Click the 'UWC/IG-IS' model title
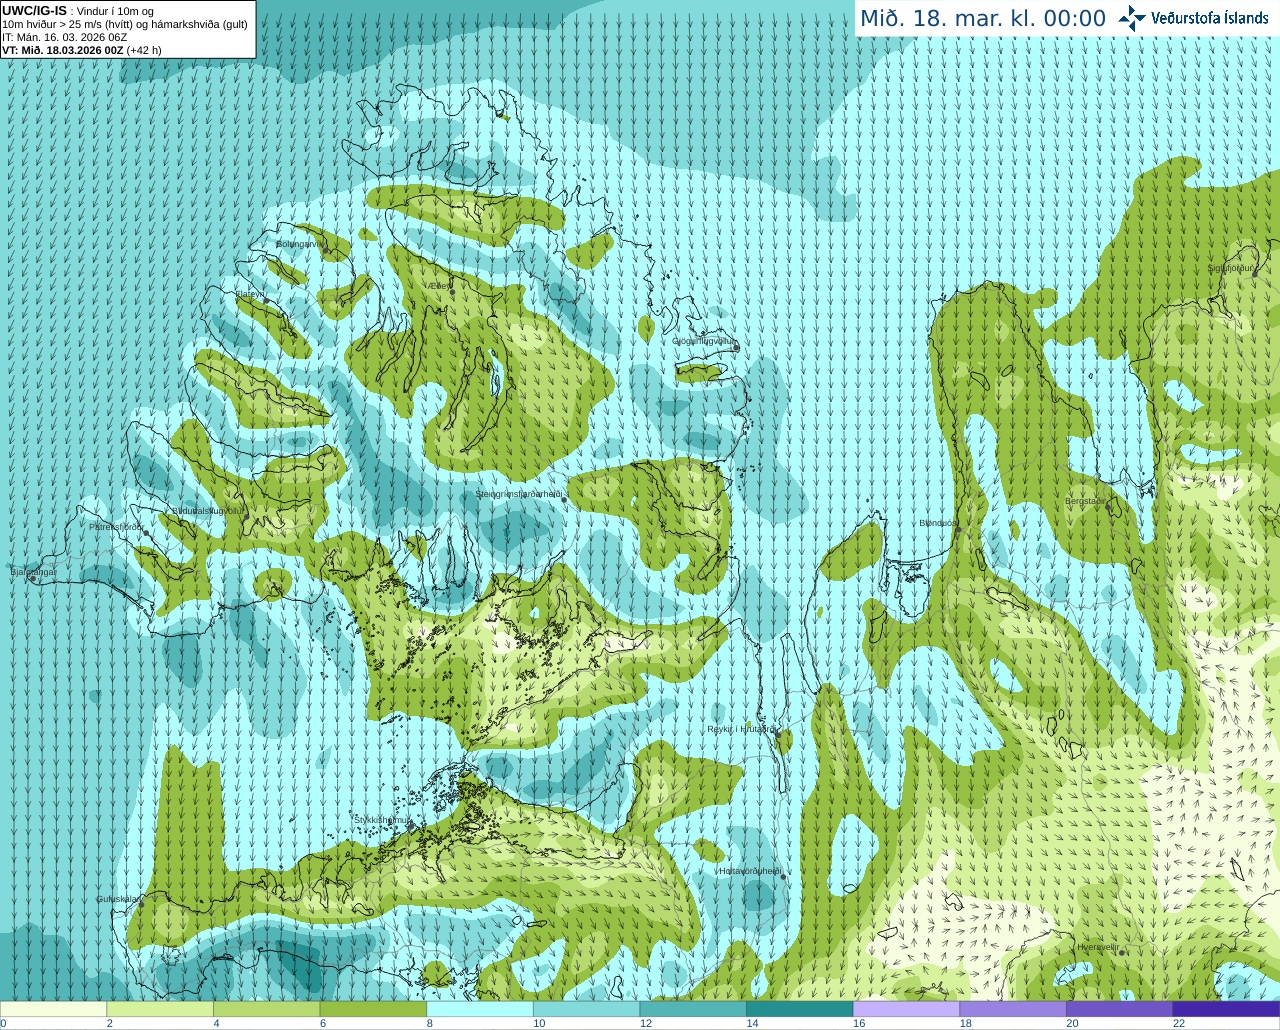This screenshot has width=1280, height=1030. pyautogui.click(x=34, y=10)
